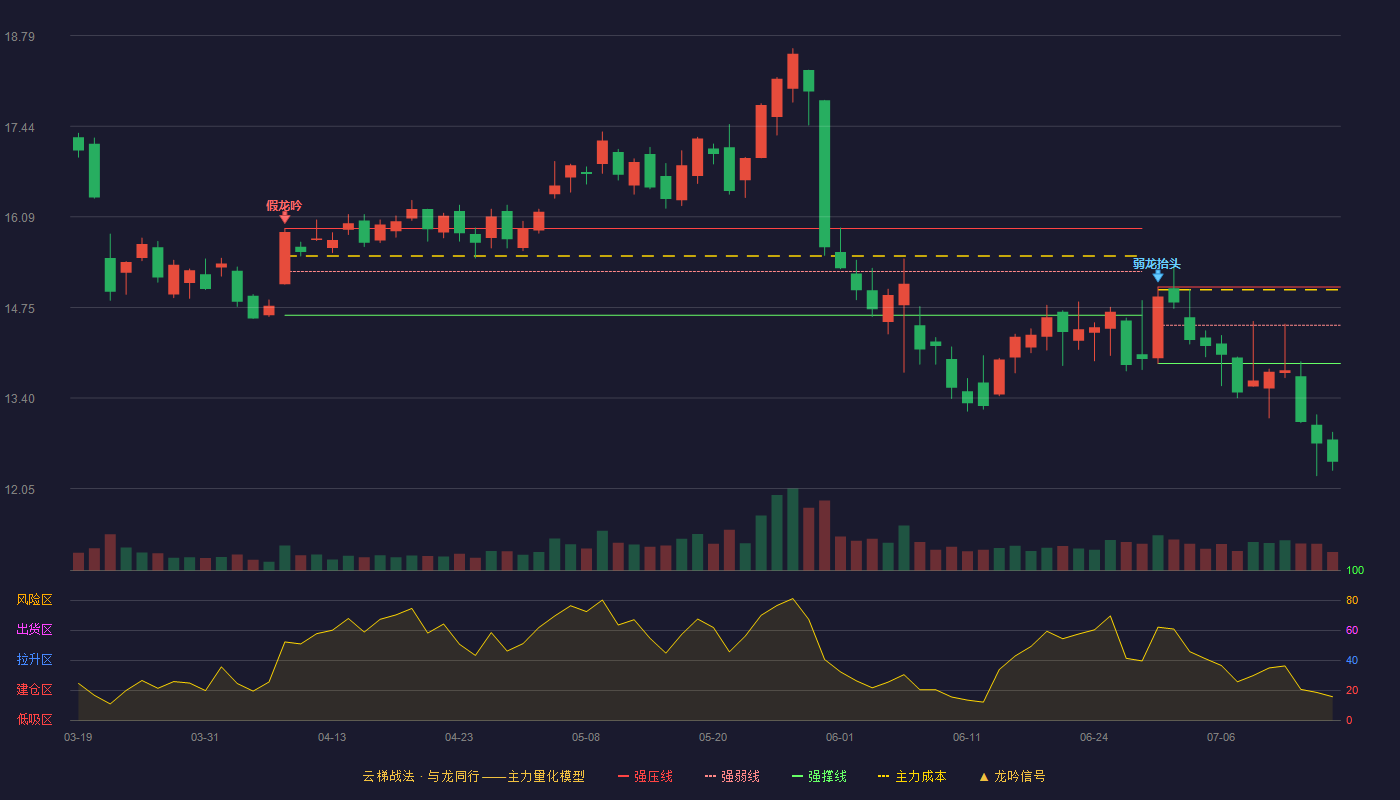Select the 出货区 zone label
The height and width of the screenshot is (800, 1400).
point(34,630)
